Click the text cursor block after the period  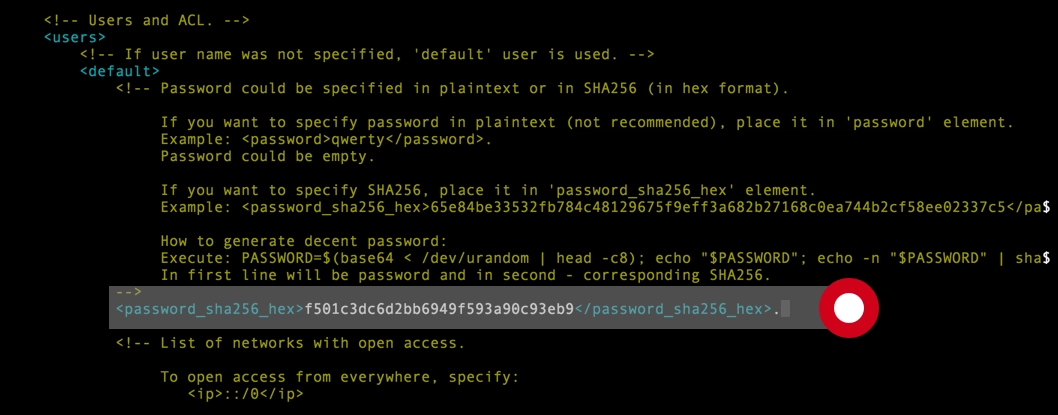785,309
